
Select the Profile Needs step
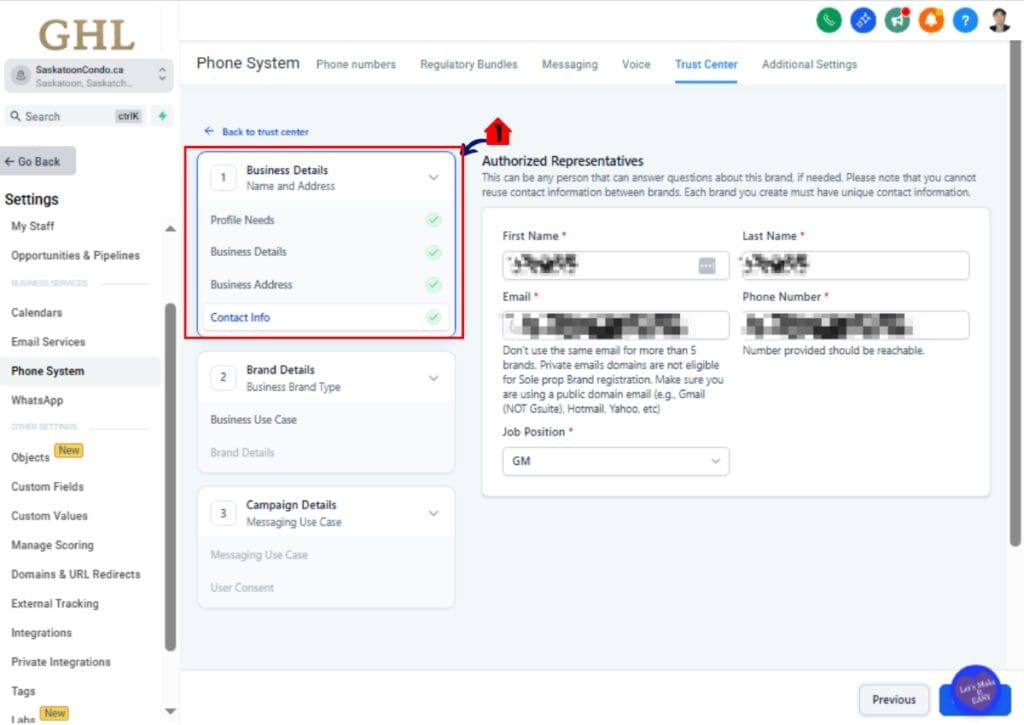242,220
